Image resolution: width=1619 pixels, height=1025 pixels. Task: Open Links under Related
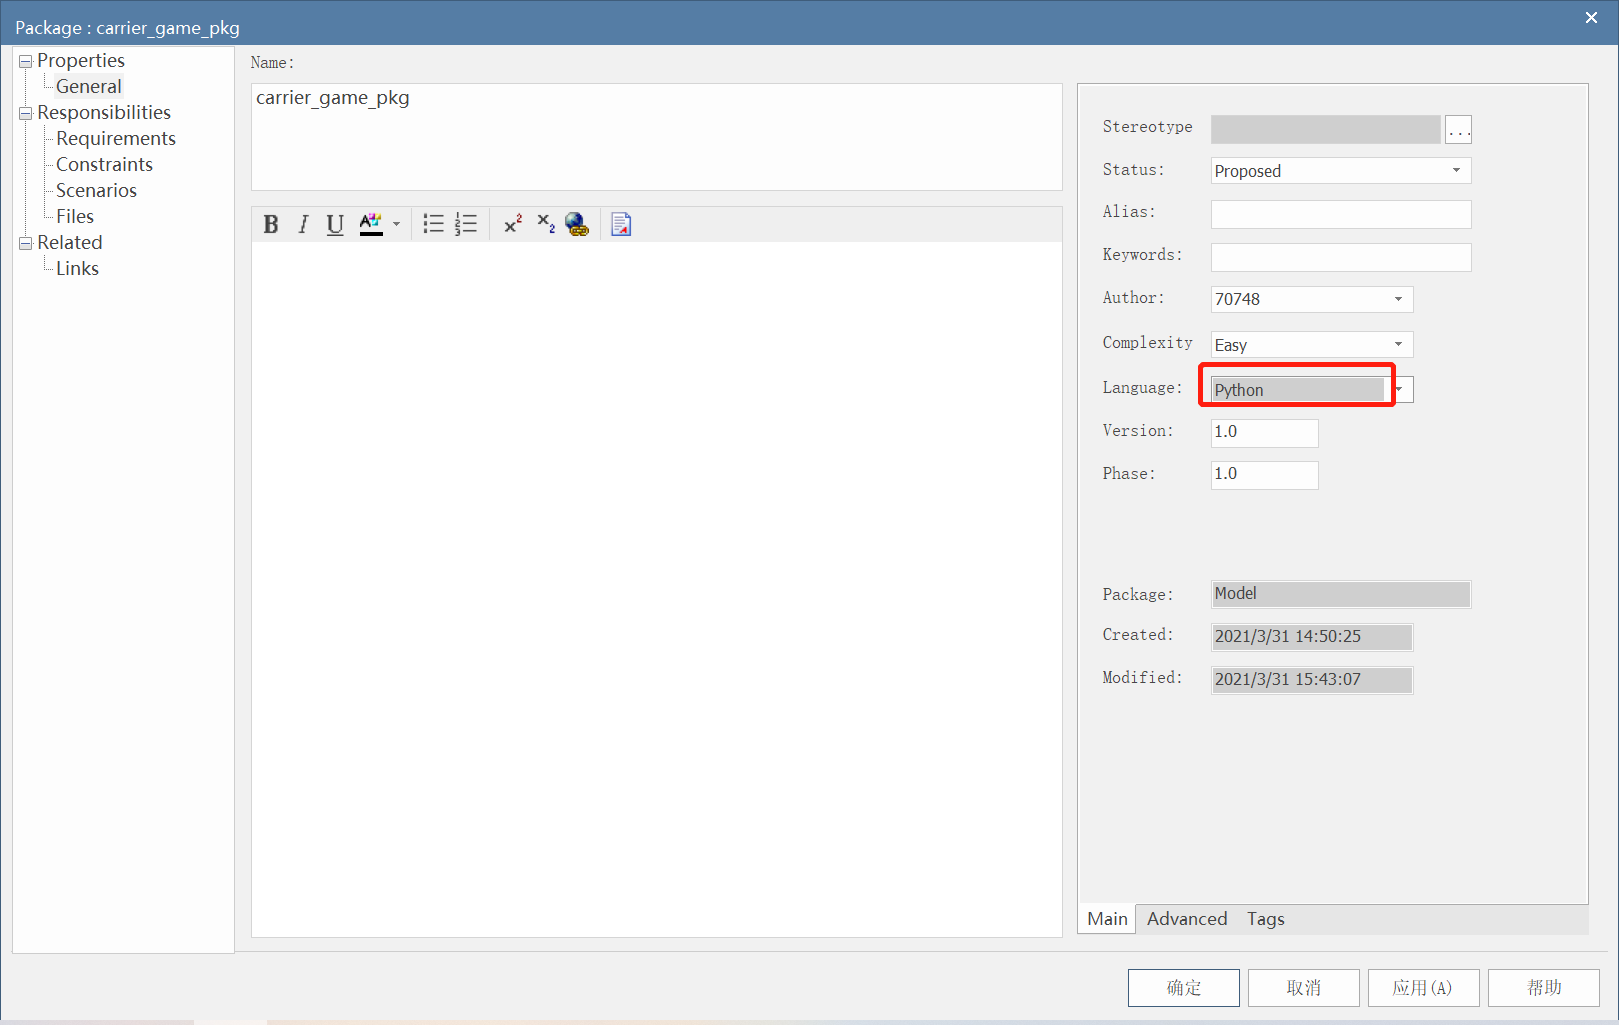[77, 269]
